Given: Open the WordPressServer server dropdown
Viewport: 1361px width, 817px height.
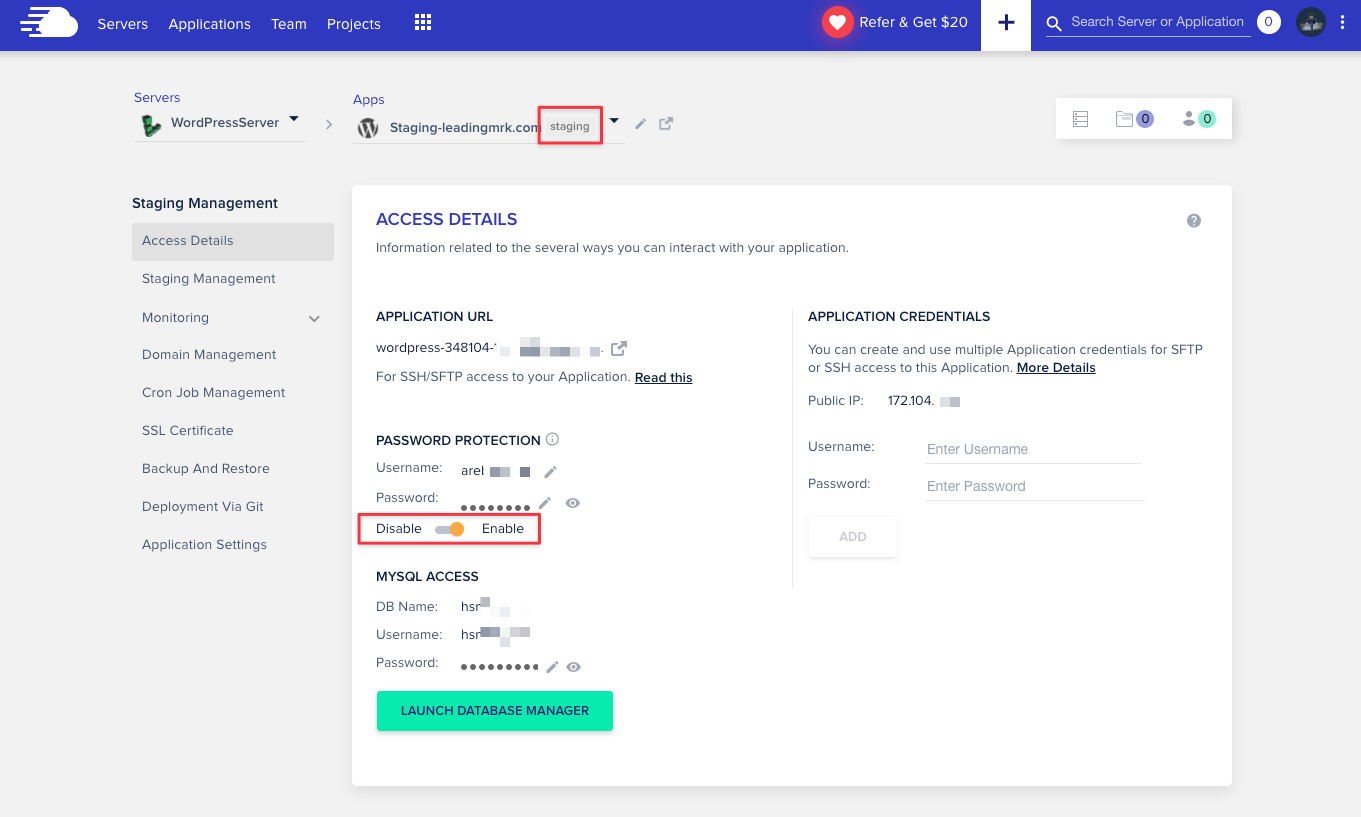Looking at the screenshot, I should 294,119.
